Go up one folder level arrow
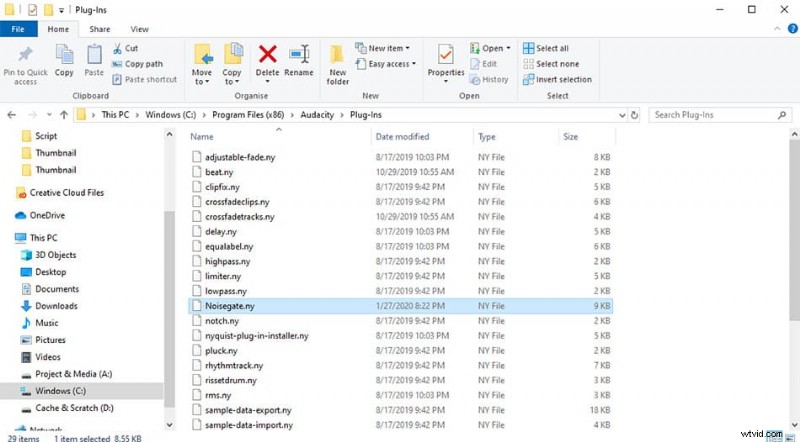 click(x=64, y=115)
